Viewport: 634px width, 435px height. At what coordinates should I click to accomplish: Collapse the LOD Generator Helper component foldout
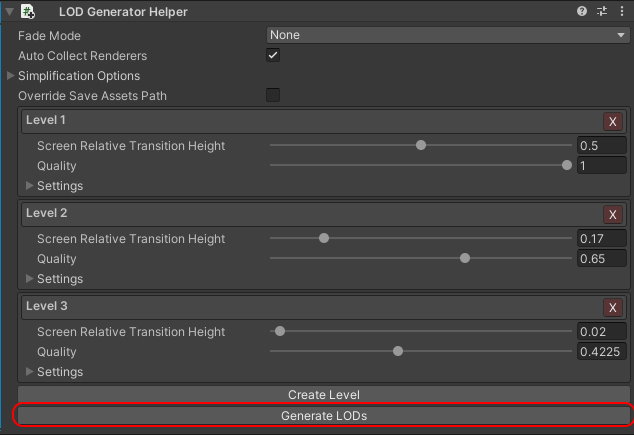[9, 12]
